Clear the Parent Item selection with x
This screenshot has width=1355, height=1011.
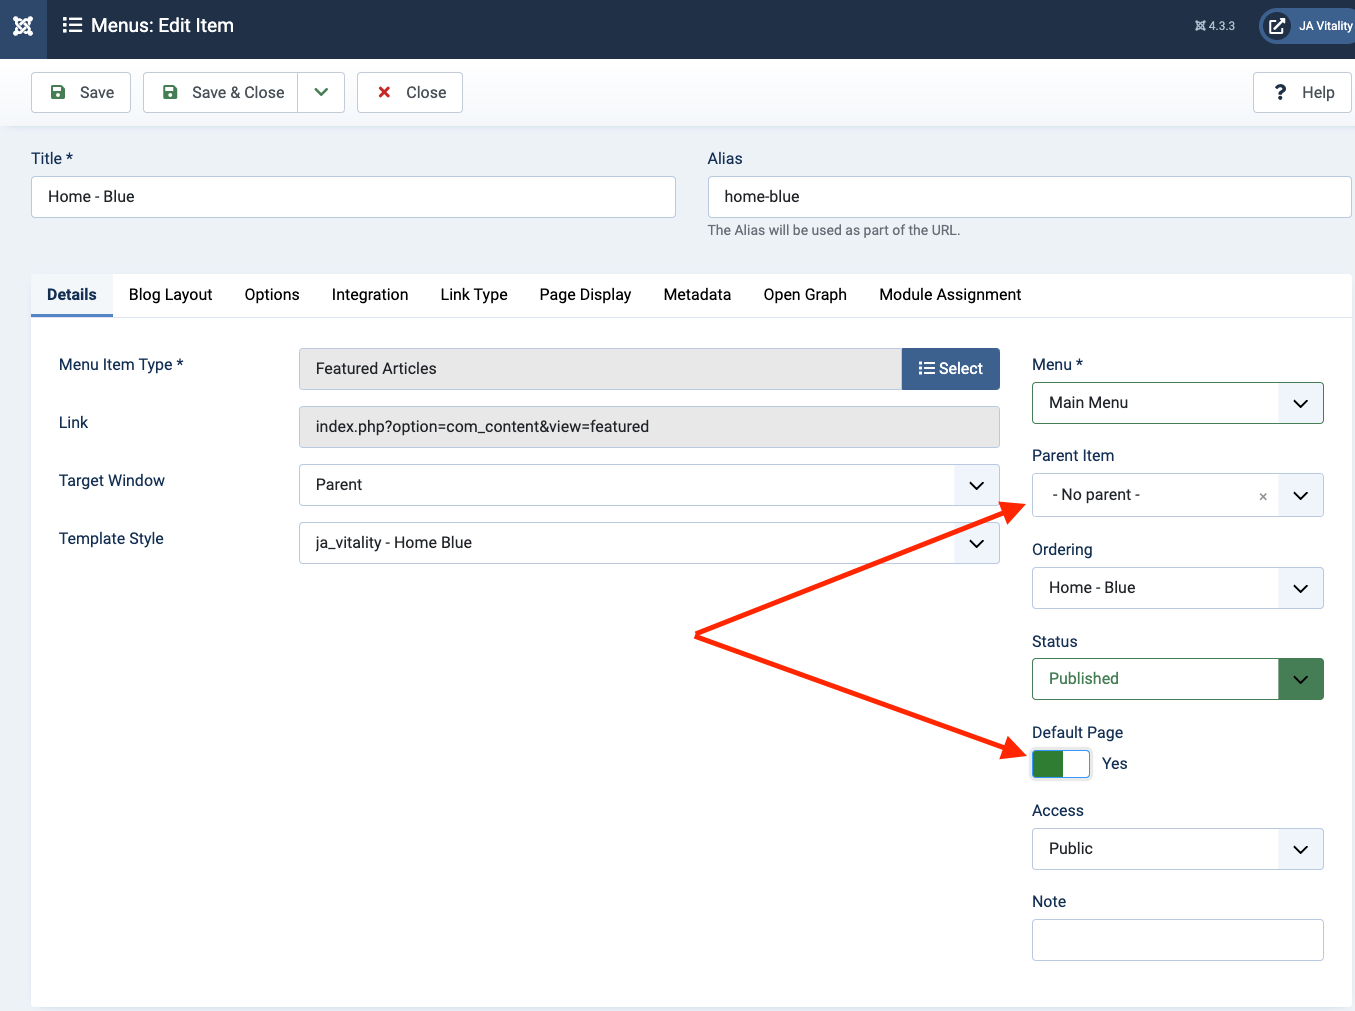coord(1262,496)
